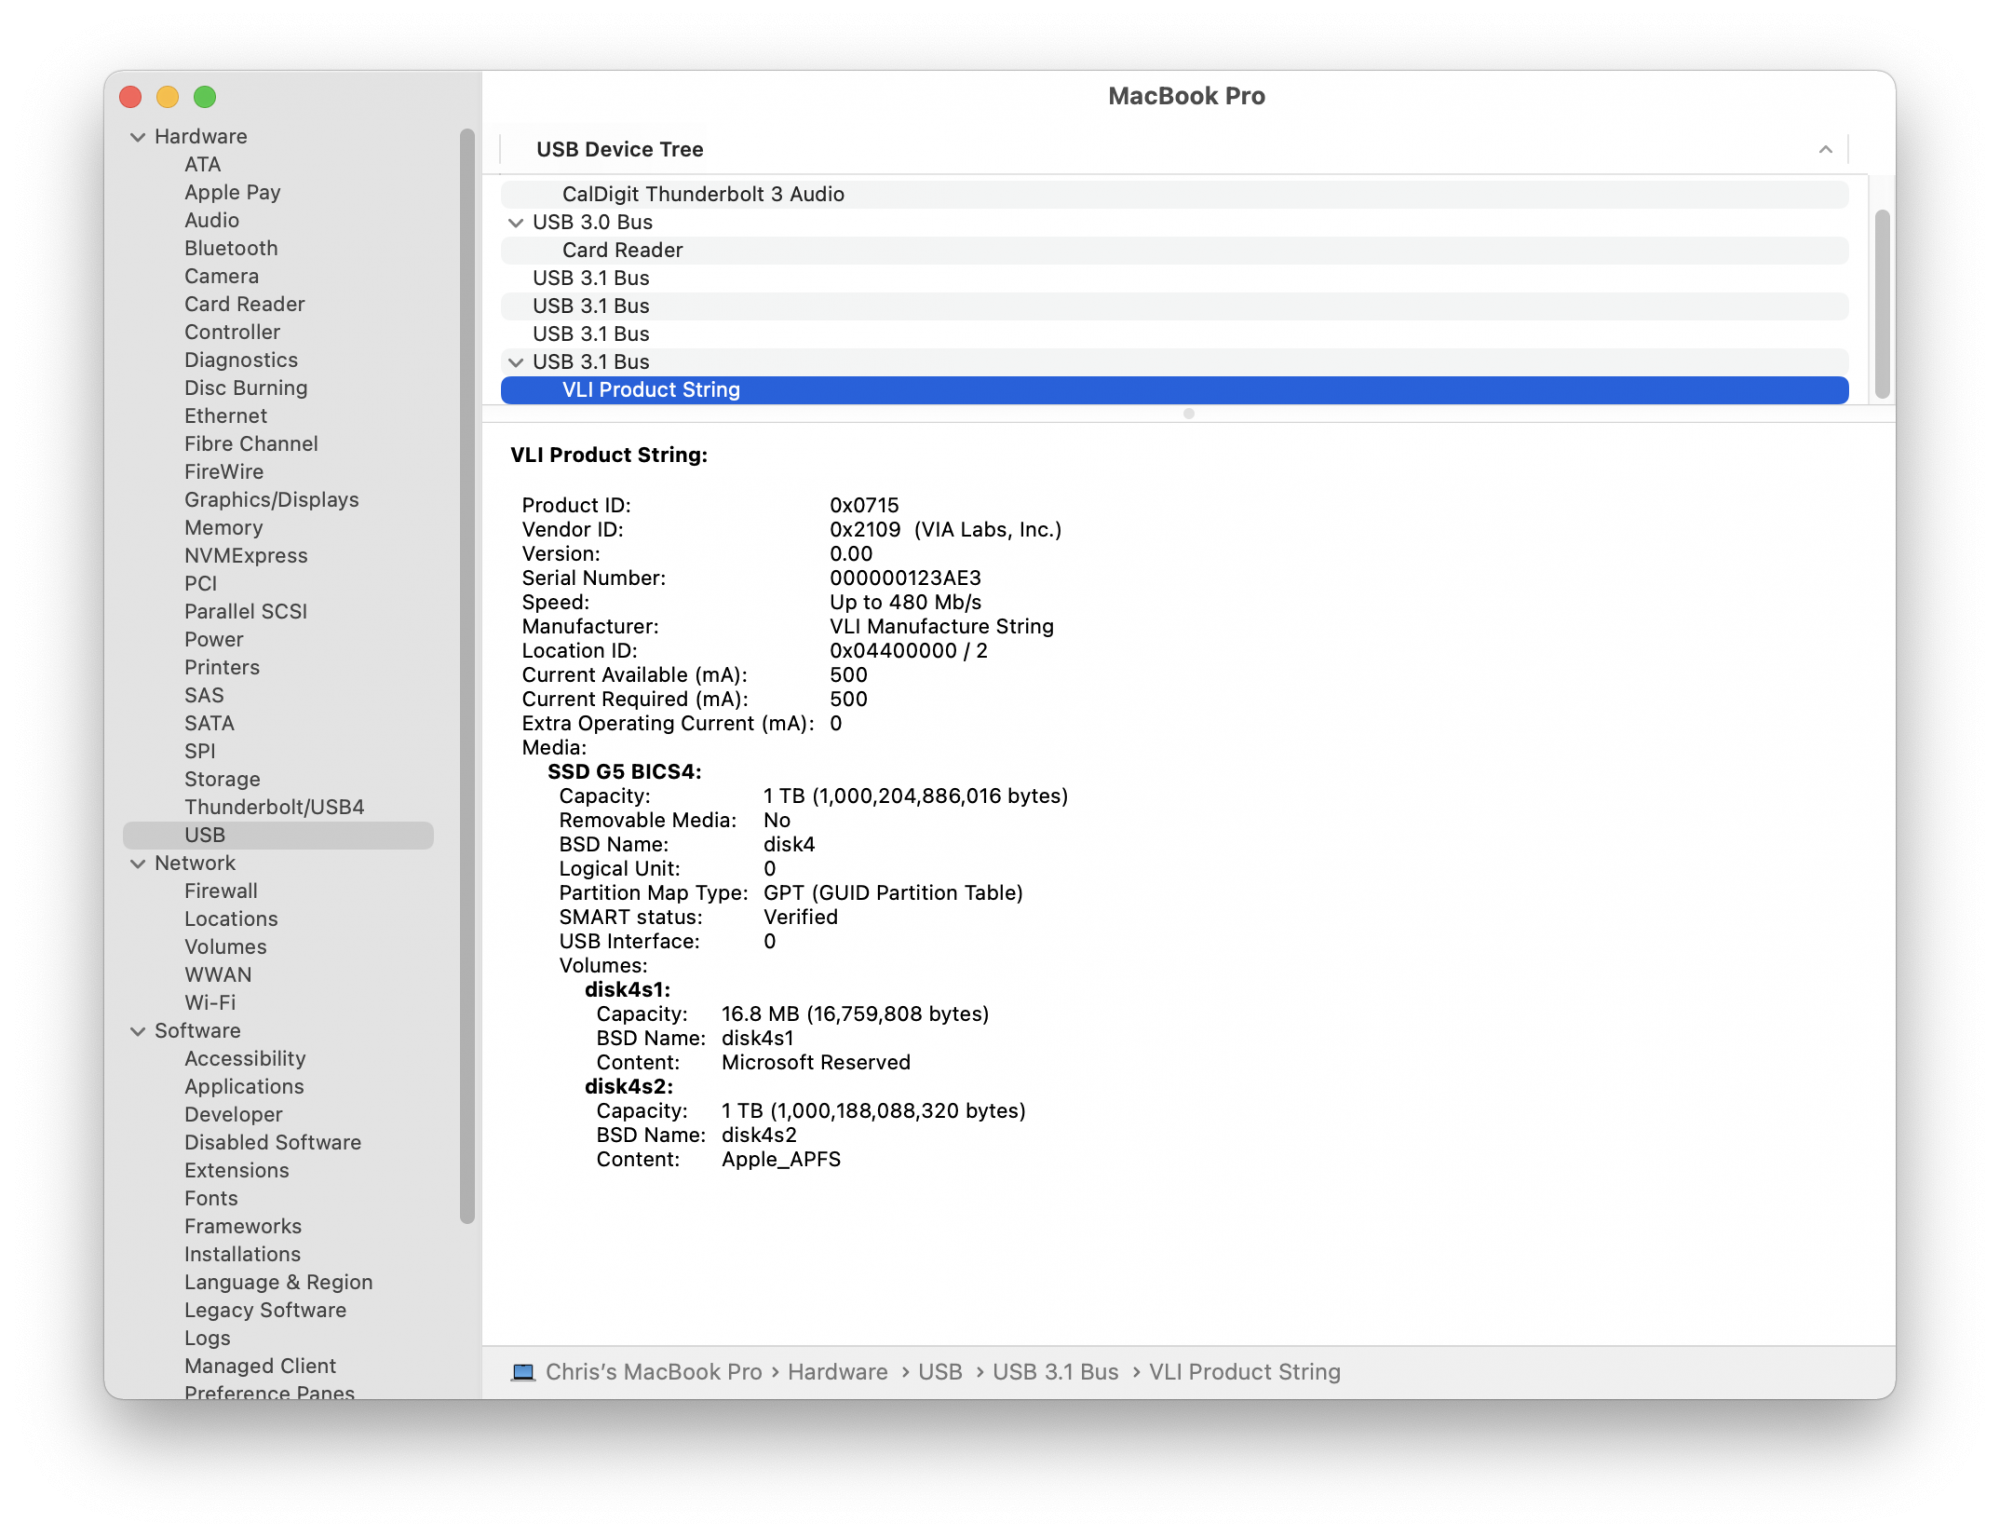Click the pane divider handle dot

tap(1188, 414)
